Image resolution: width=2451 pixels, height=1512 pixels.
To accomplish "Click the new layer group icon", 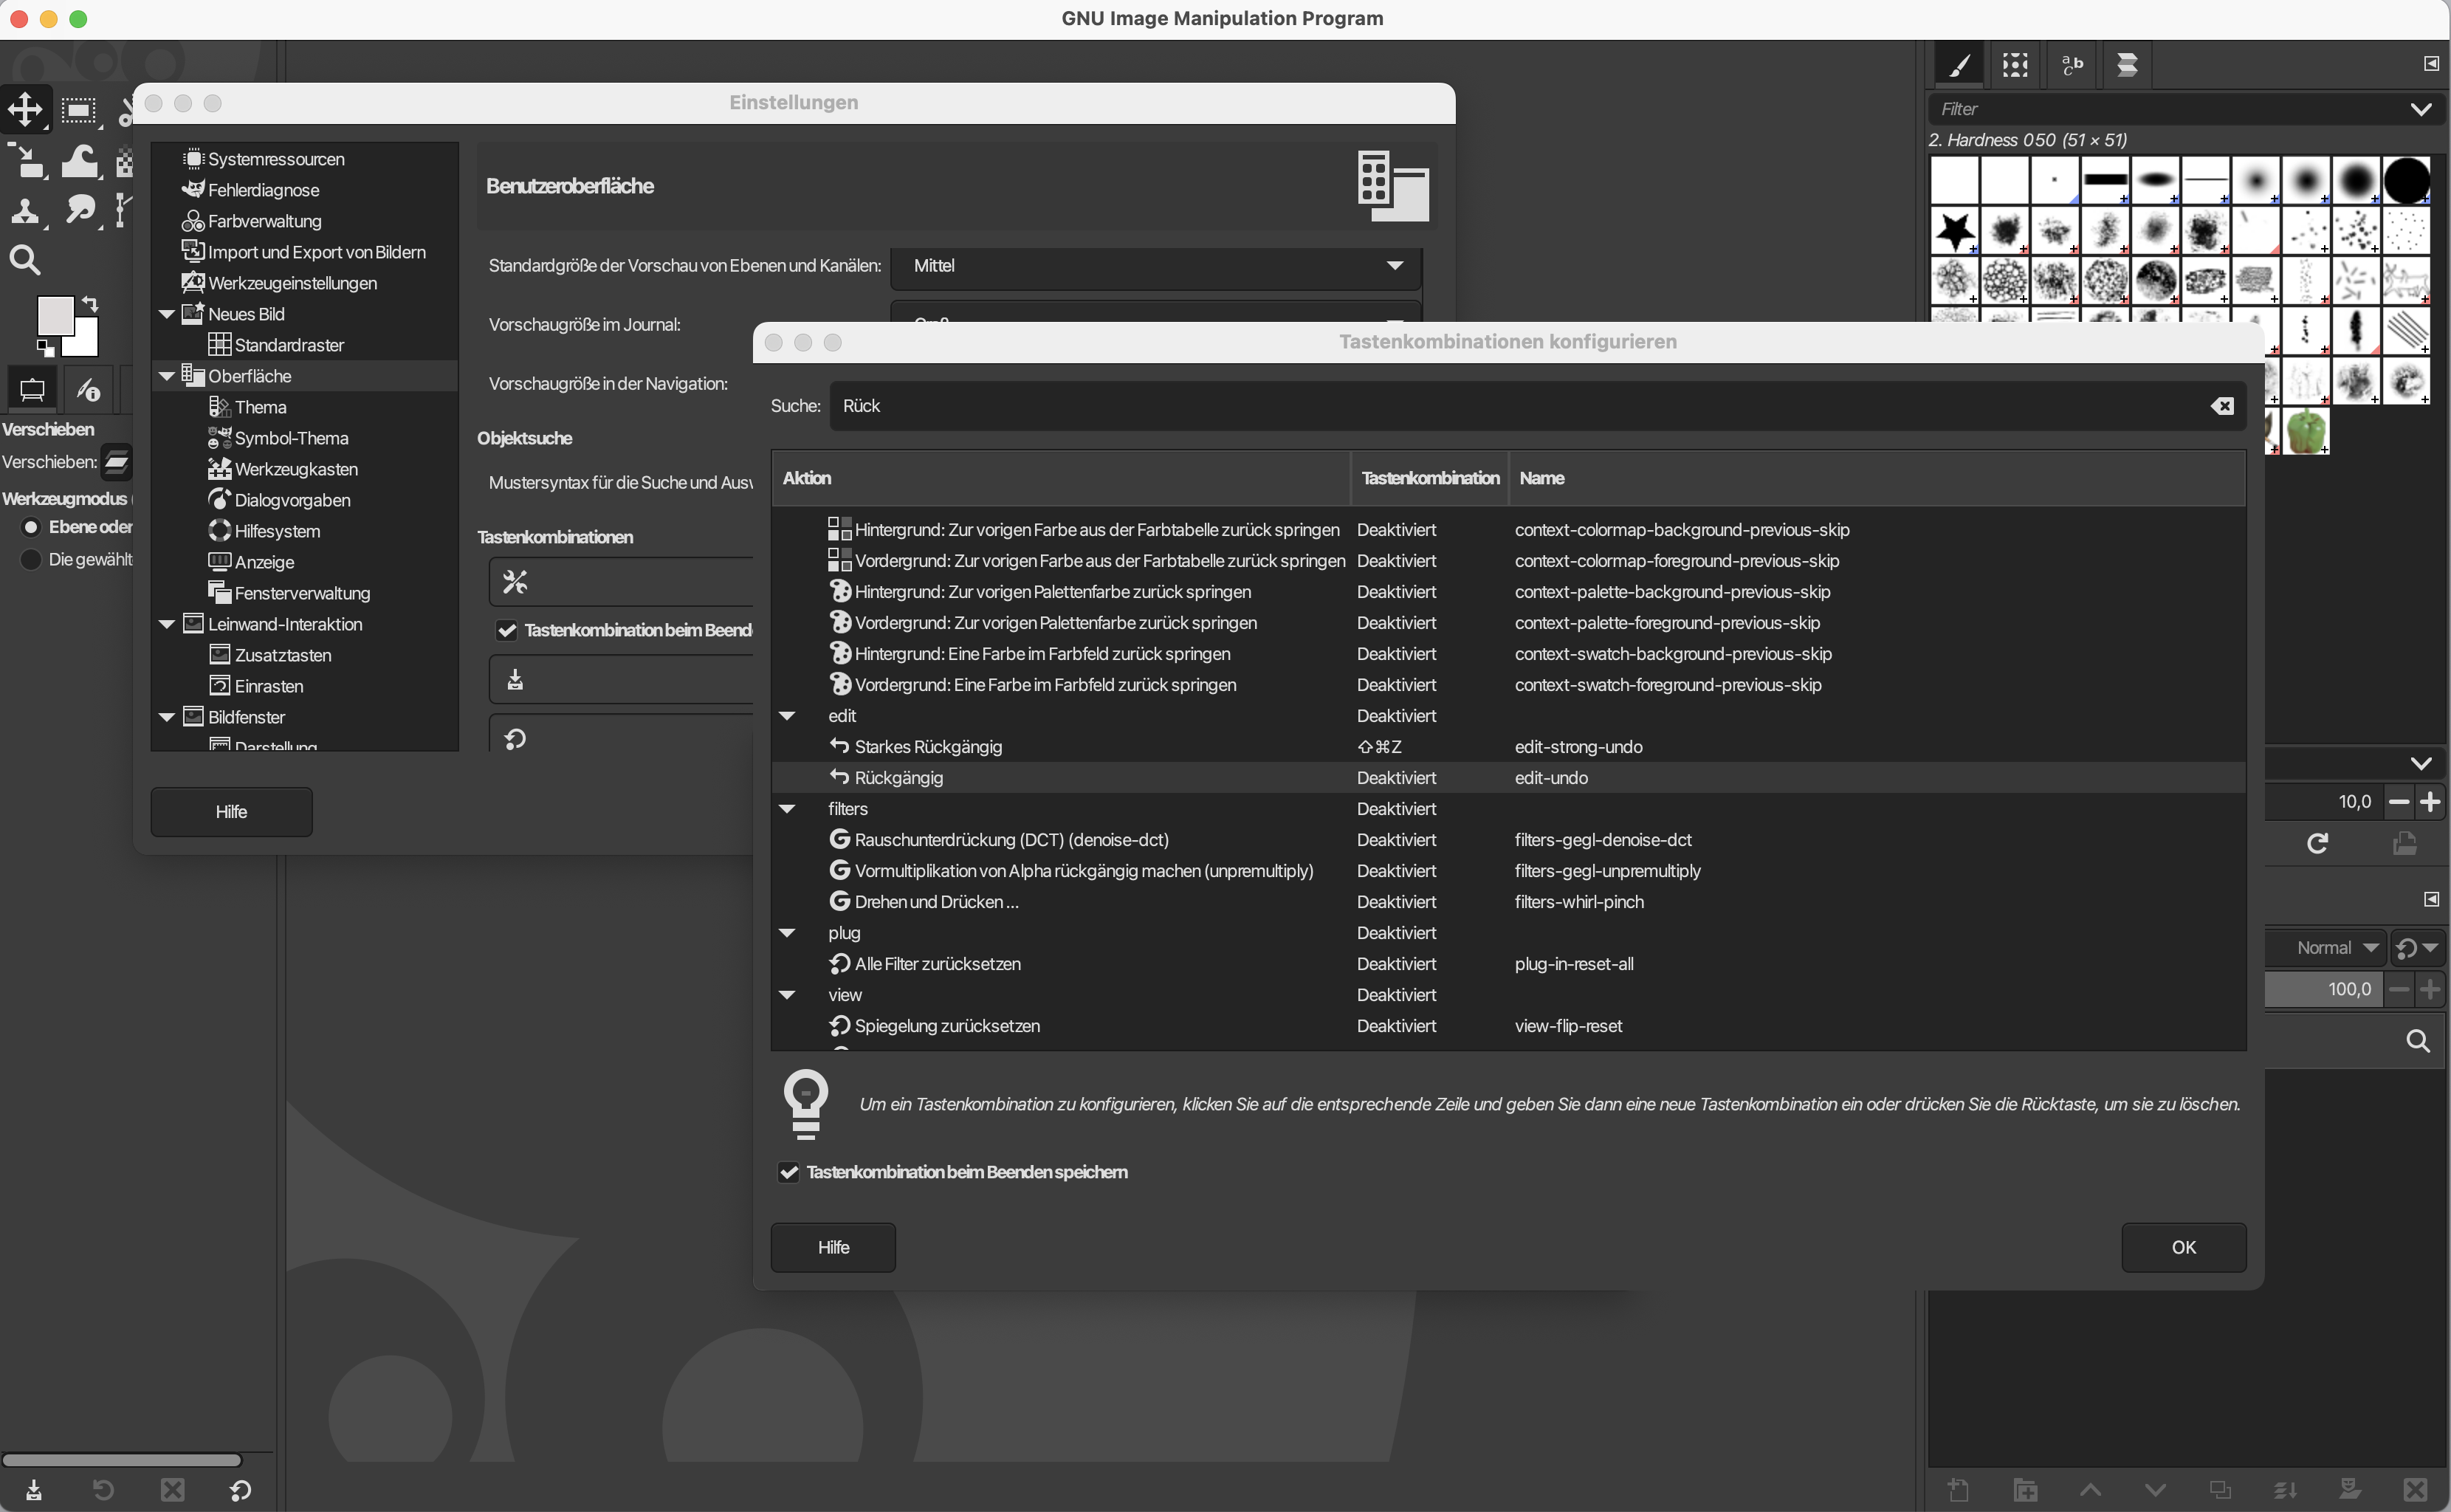I will 2025,1490.
